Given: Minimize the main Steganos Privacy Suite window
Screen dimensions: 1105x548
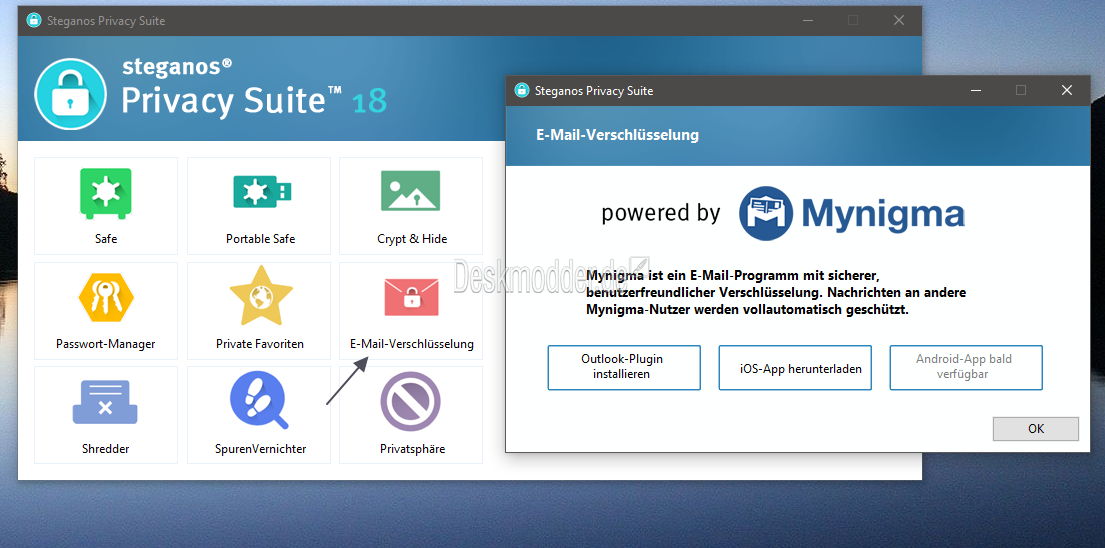Looking at the screenshot, I should tap(808, 20).
